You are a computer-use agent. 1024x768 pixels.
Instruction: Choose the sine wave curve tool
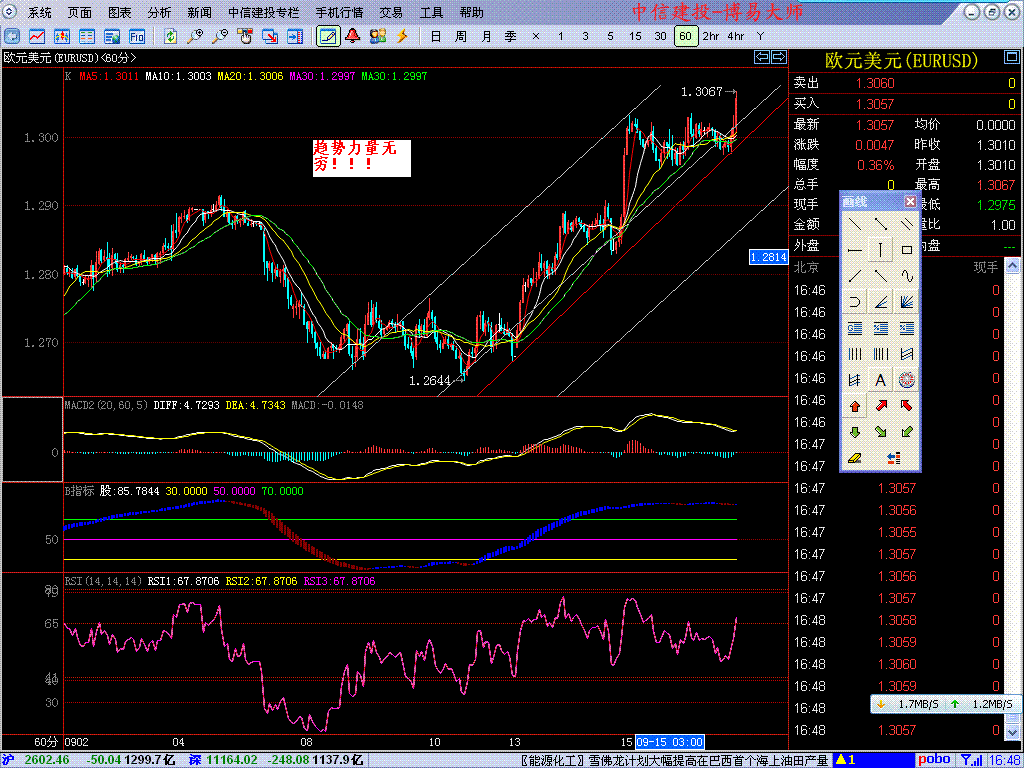(x=907, y=276)
